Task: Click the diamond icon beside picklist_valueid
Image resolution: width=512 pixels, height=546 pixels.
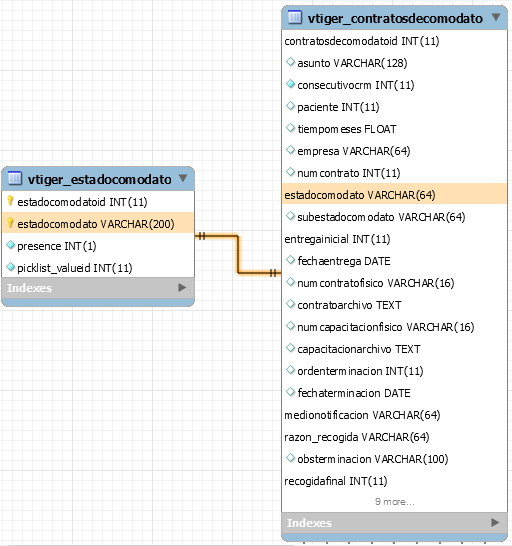Action: (x=11, y=267)
